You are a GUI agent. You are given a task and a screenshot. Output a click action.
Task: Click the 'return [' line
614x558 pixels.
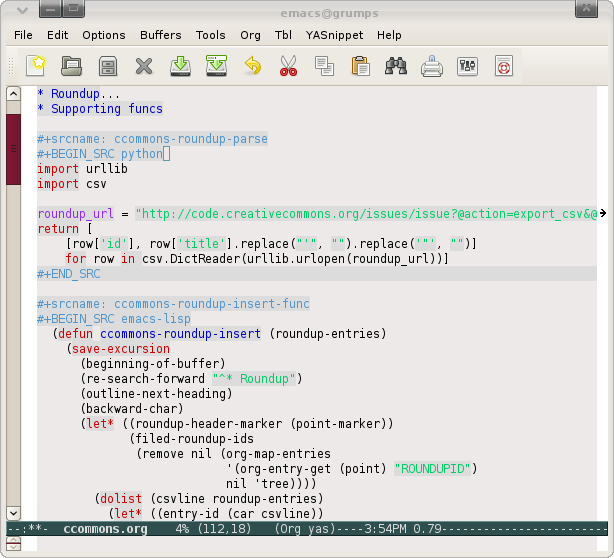(65, 229)
